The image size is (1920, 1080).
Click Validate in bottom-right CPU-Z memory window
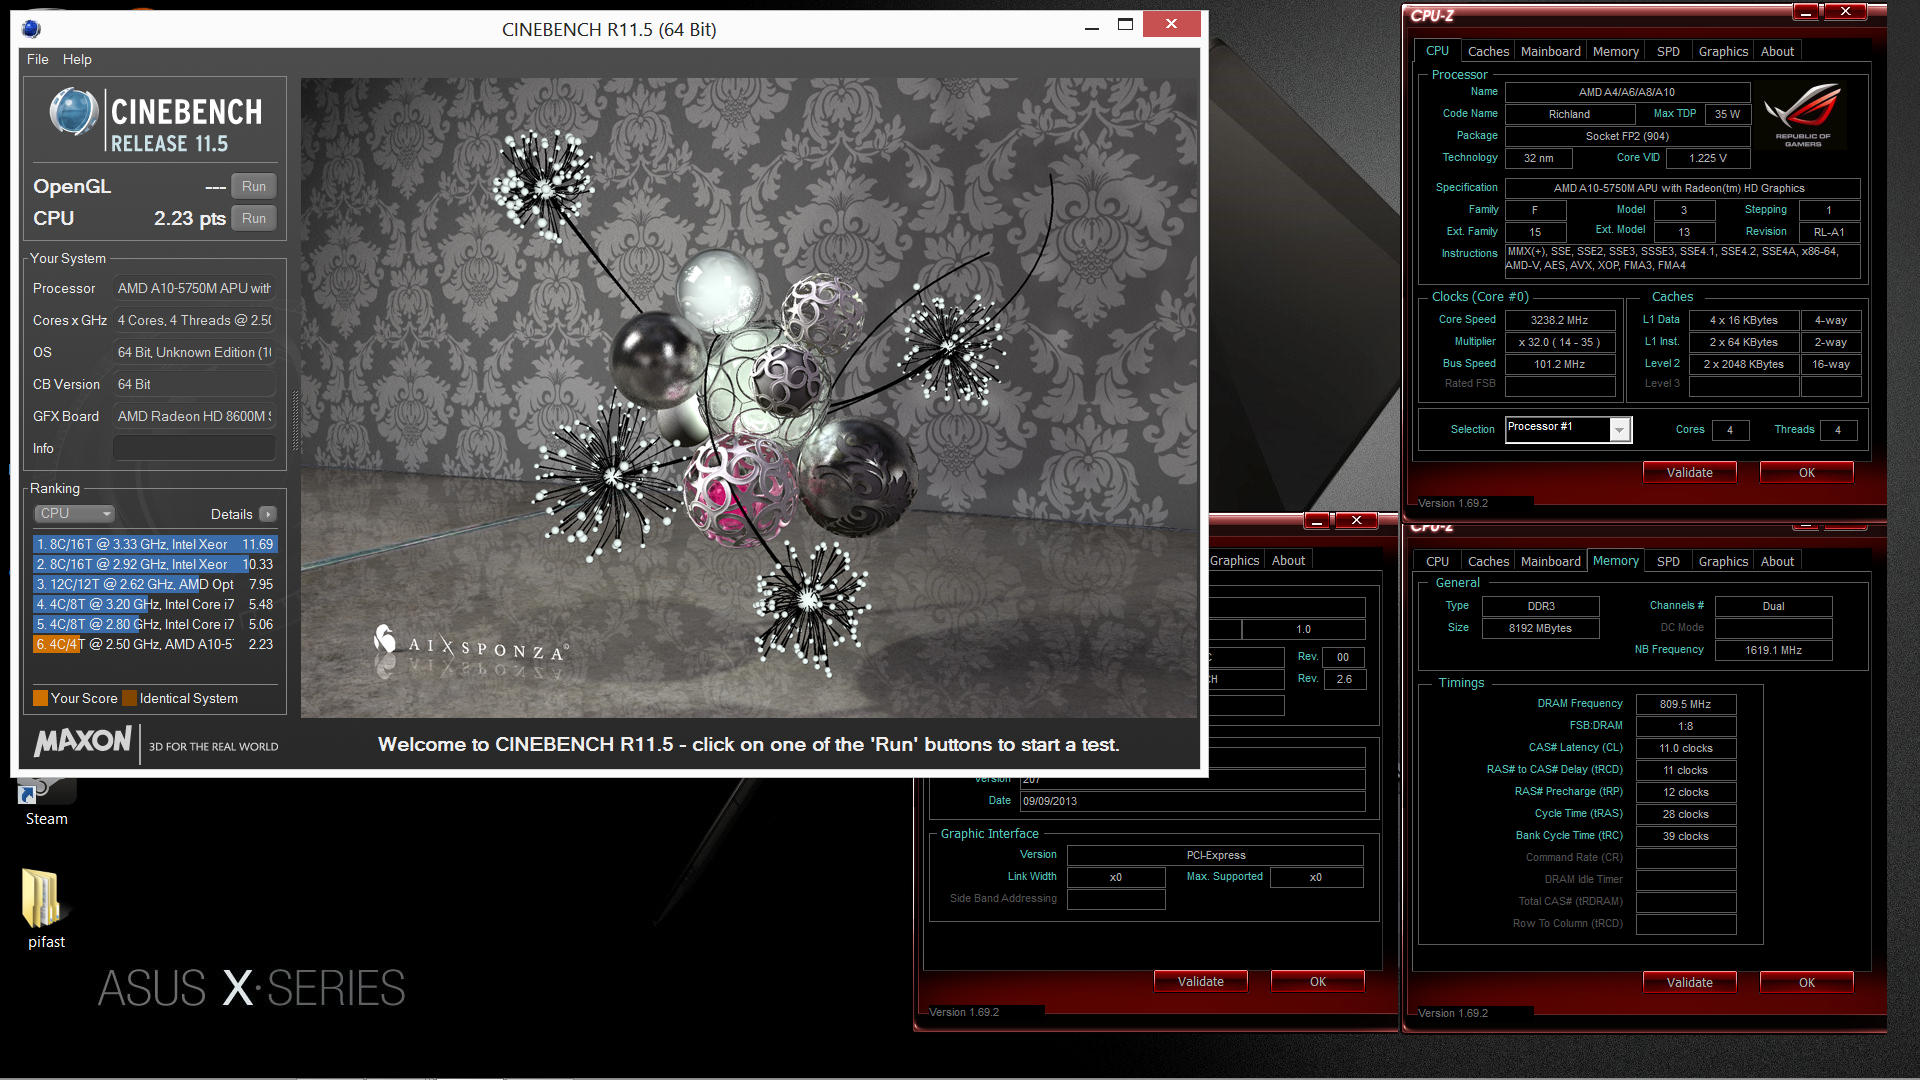(x=1689, y=982)
